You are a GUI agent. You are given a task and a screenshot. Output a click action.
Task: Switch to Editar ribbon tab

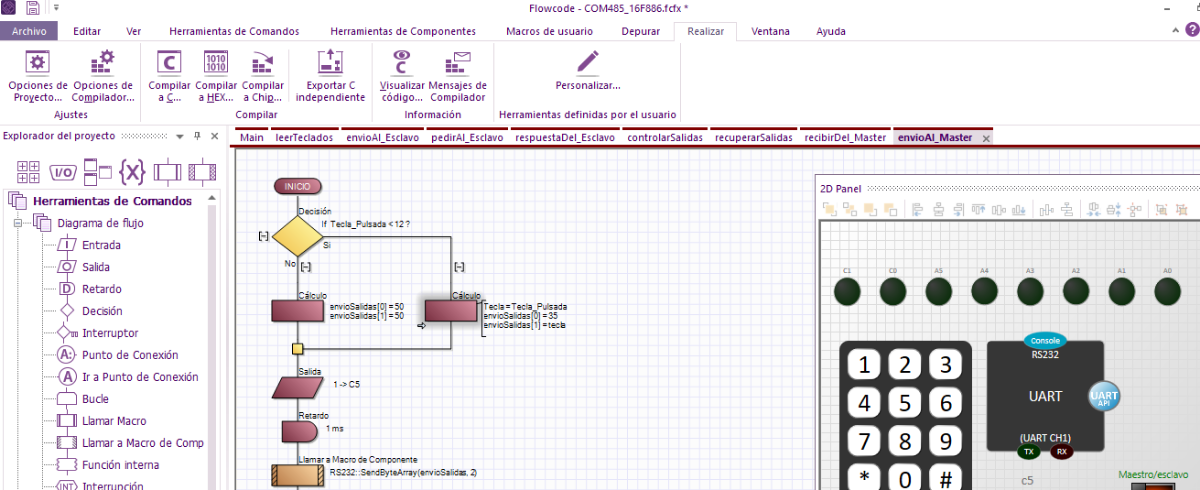pyautogui.click(x=87, y=31)
